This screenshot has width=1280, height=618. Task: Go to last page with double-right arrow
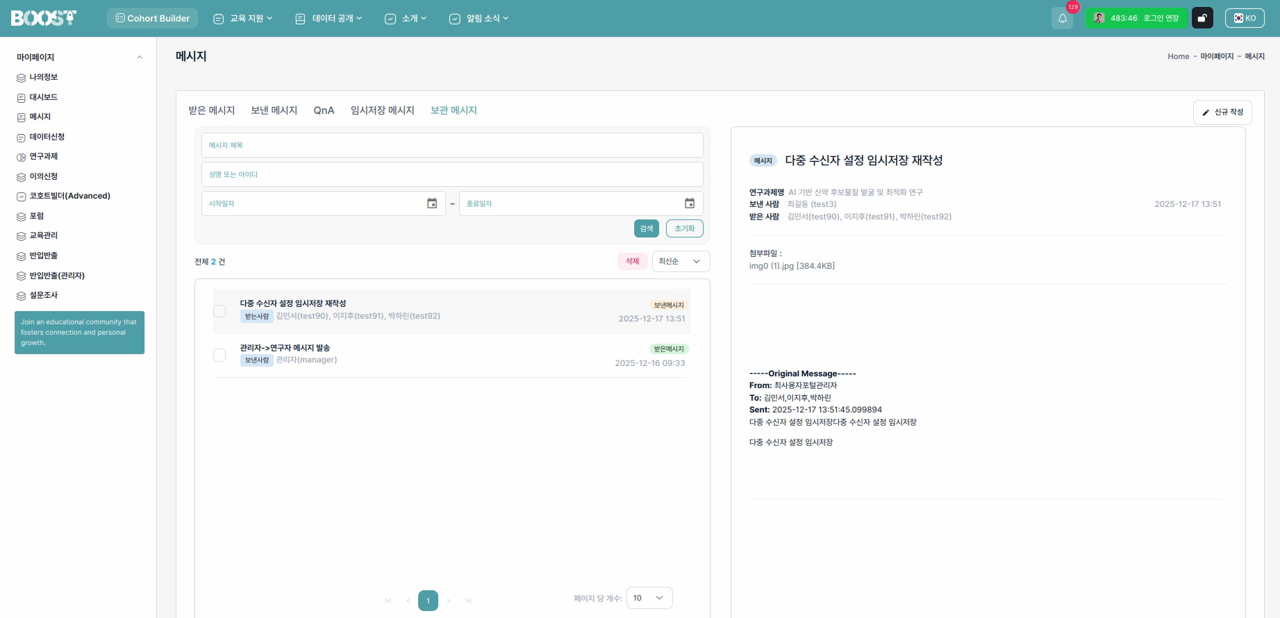click(x=468, y=601)
